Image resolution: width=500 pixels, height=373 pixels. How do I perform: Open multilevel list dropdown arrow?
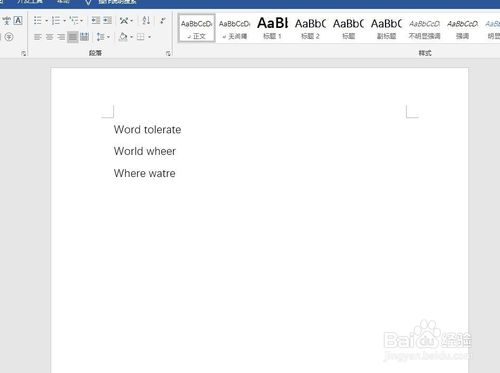(82, 21)
